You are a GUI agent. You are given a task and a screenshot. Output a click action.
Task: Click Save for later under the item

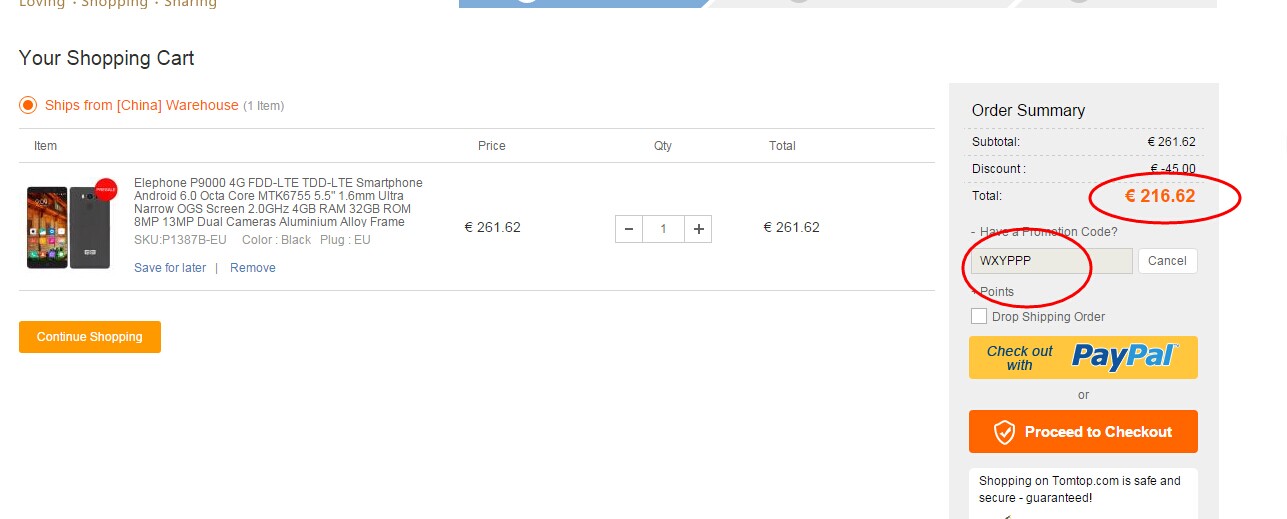coord(170,268)
